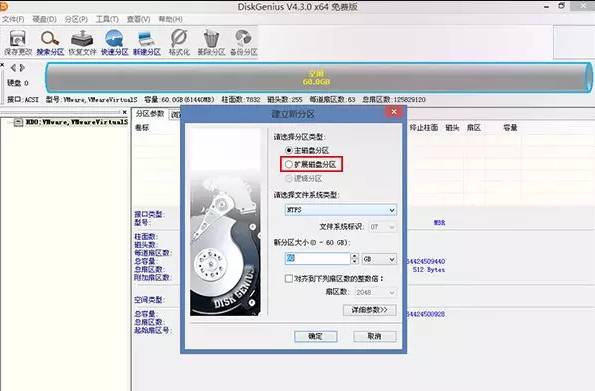Click the Capacity (容量) column header

pos(510,128)
